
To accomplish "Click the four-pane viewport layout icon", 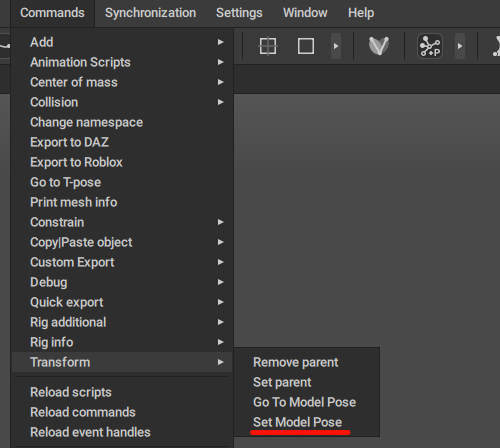I will click(x=268, y=46).
